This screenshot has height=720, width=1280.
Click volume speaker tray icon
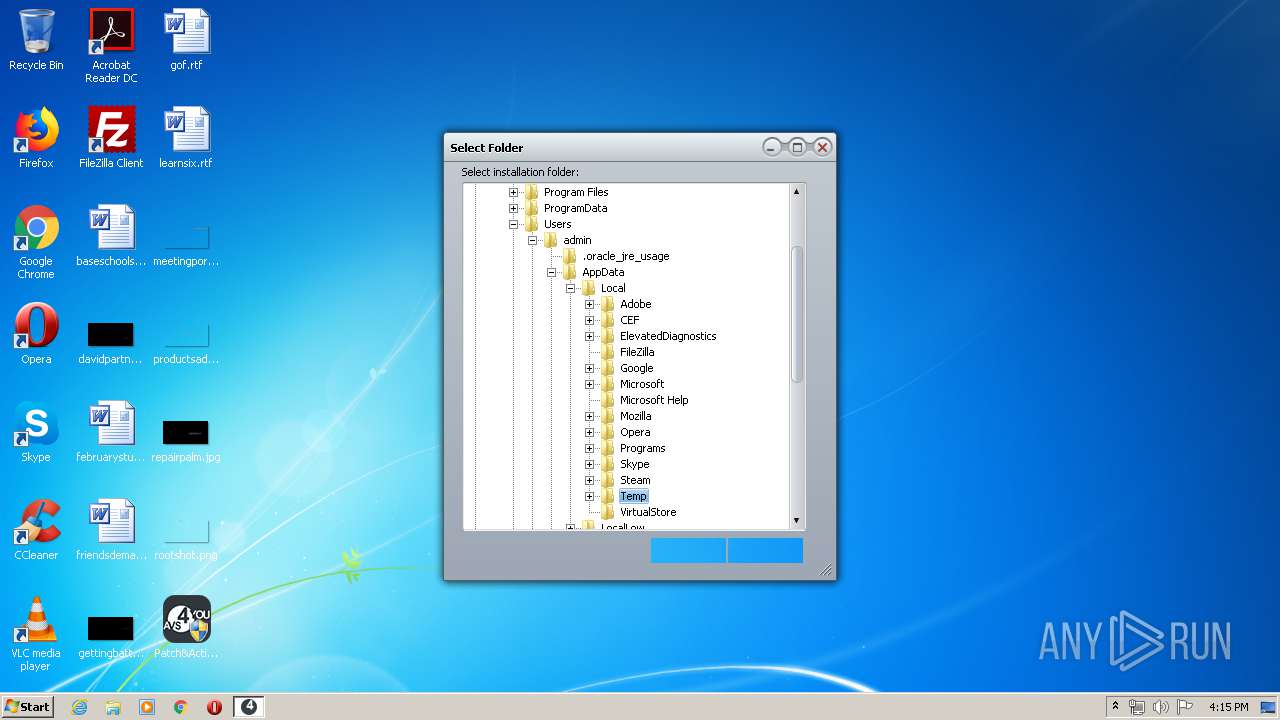pos(1161,707)
